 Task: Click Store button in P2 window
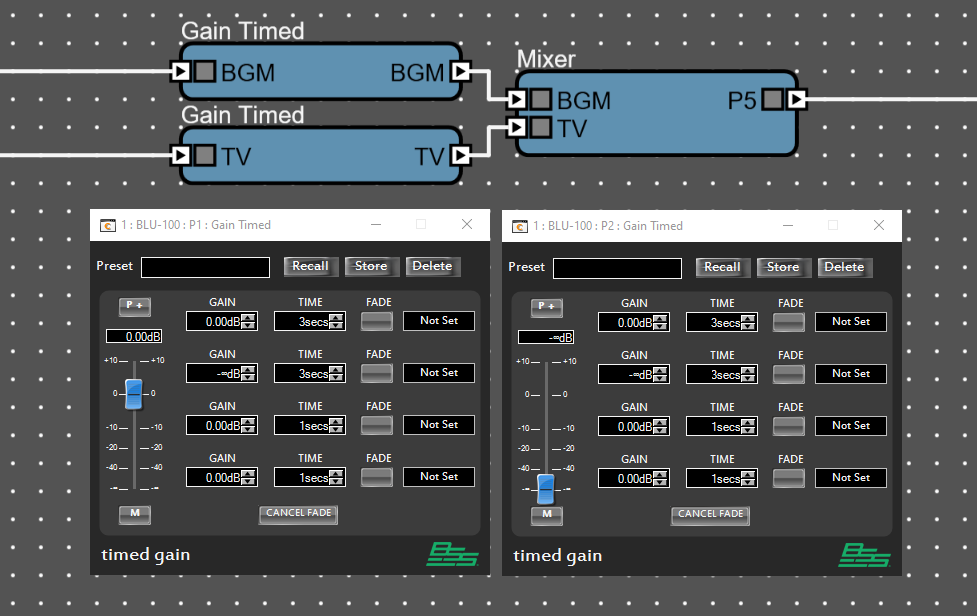[x=783, y=267]
